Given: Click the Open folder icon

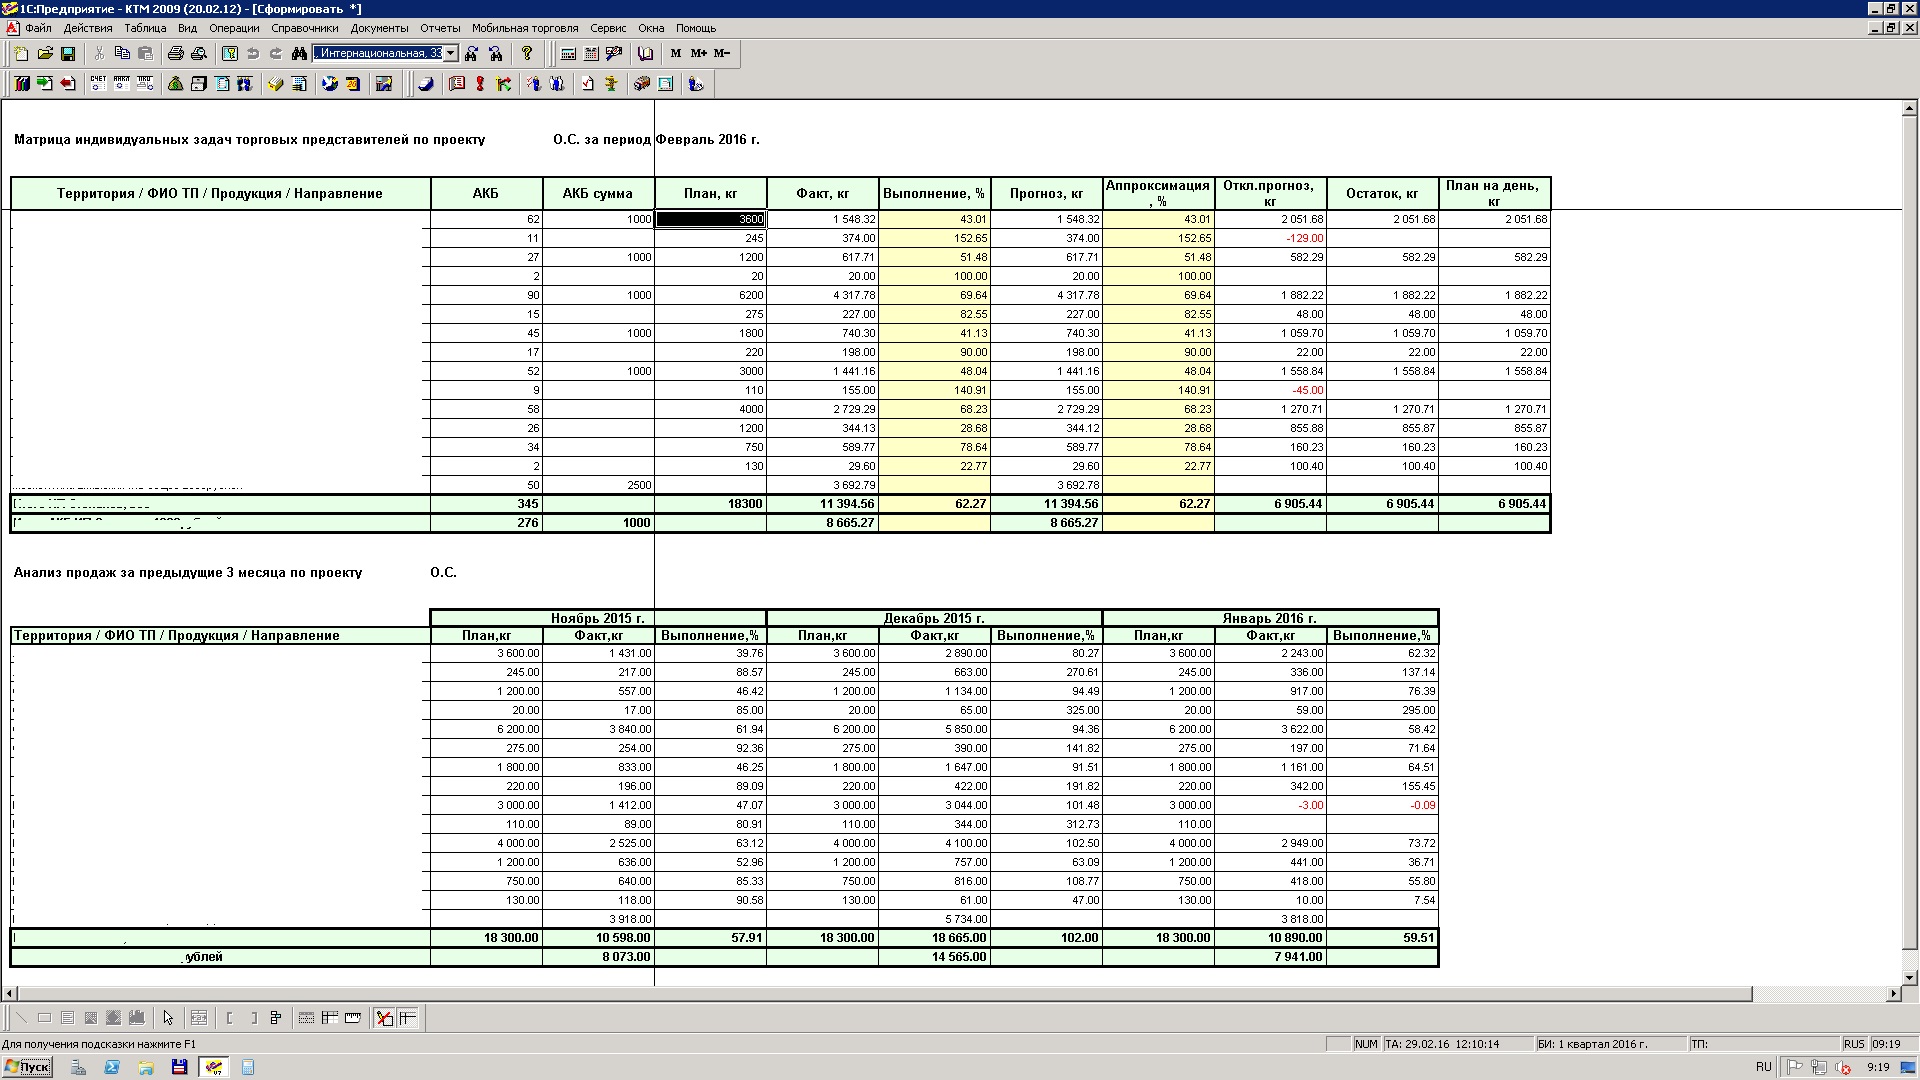Looking at the screenshot, I should (45, 54).
